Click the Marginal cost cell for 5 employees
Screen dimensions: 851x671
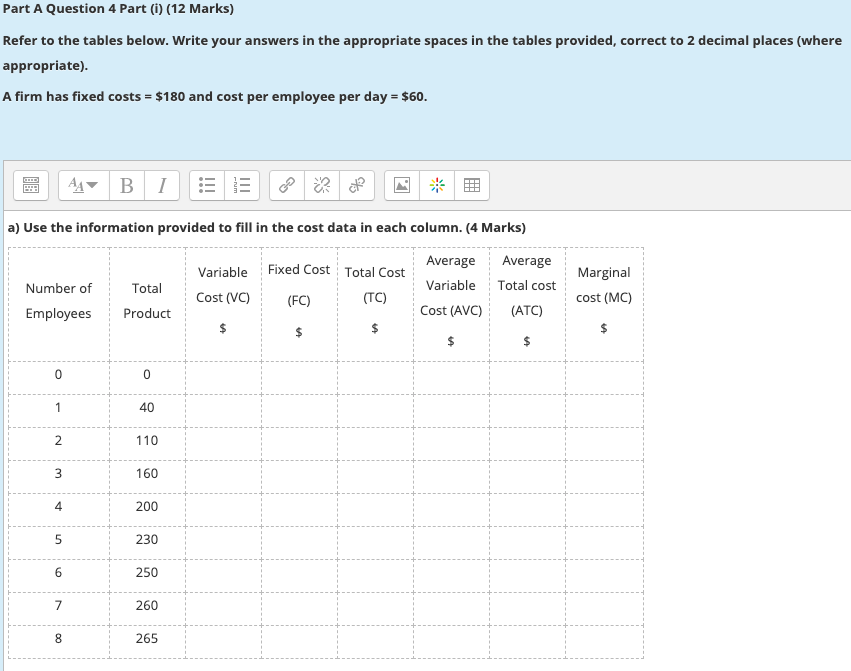coord(604,543)
